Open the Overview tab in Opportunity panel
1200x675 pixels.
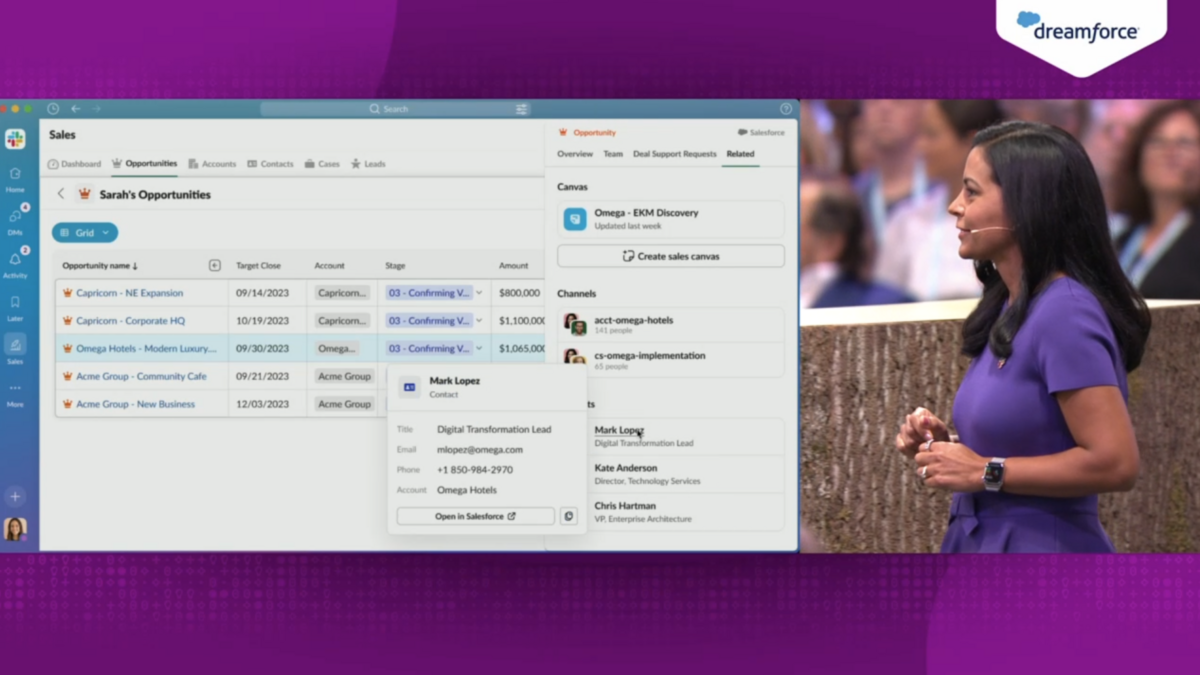tap(575, 154)
